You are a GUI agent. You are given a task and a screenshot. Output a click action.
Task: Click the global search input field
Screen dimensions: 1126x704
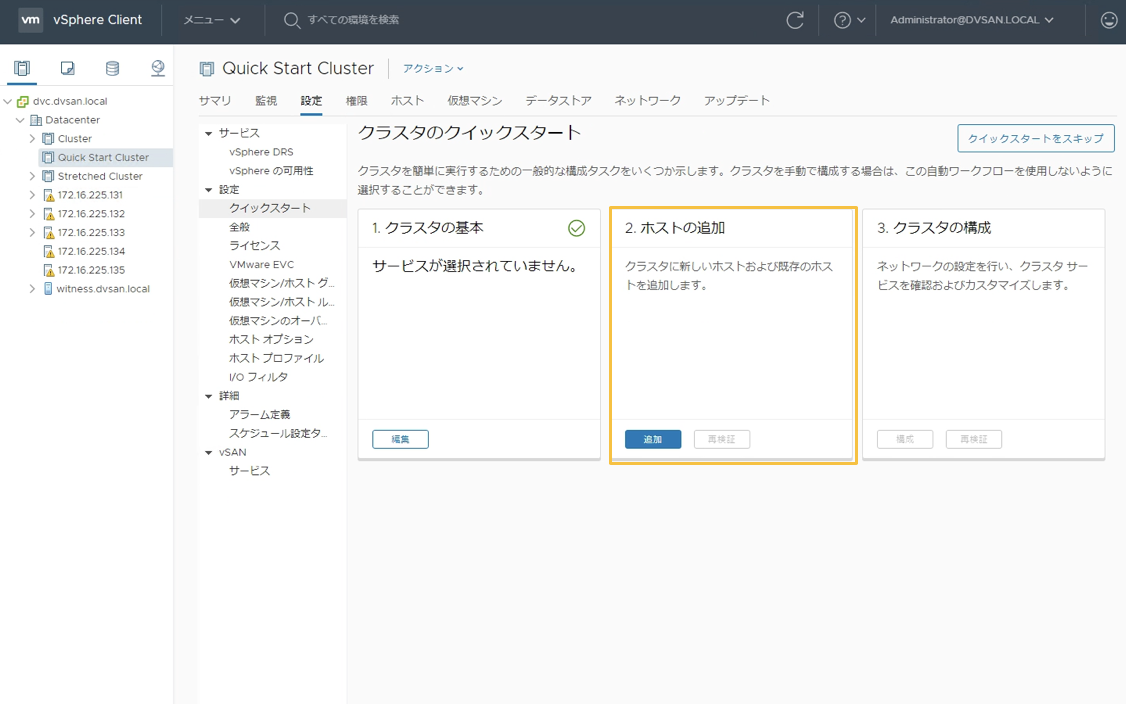coord(353,20)
